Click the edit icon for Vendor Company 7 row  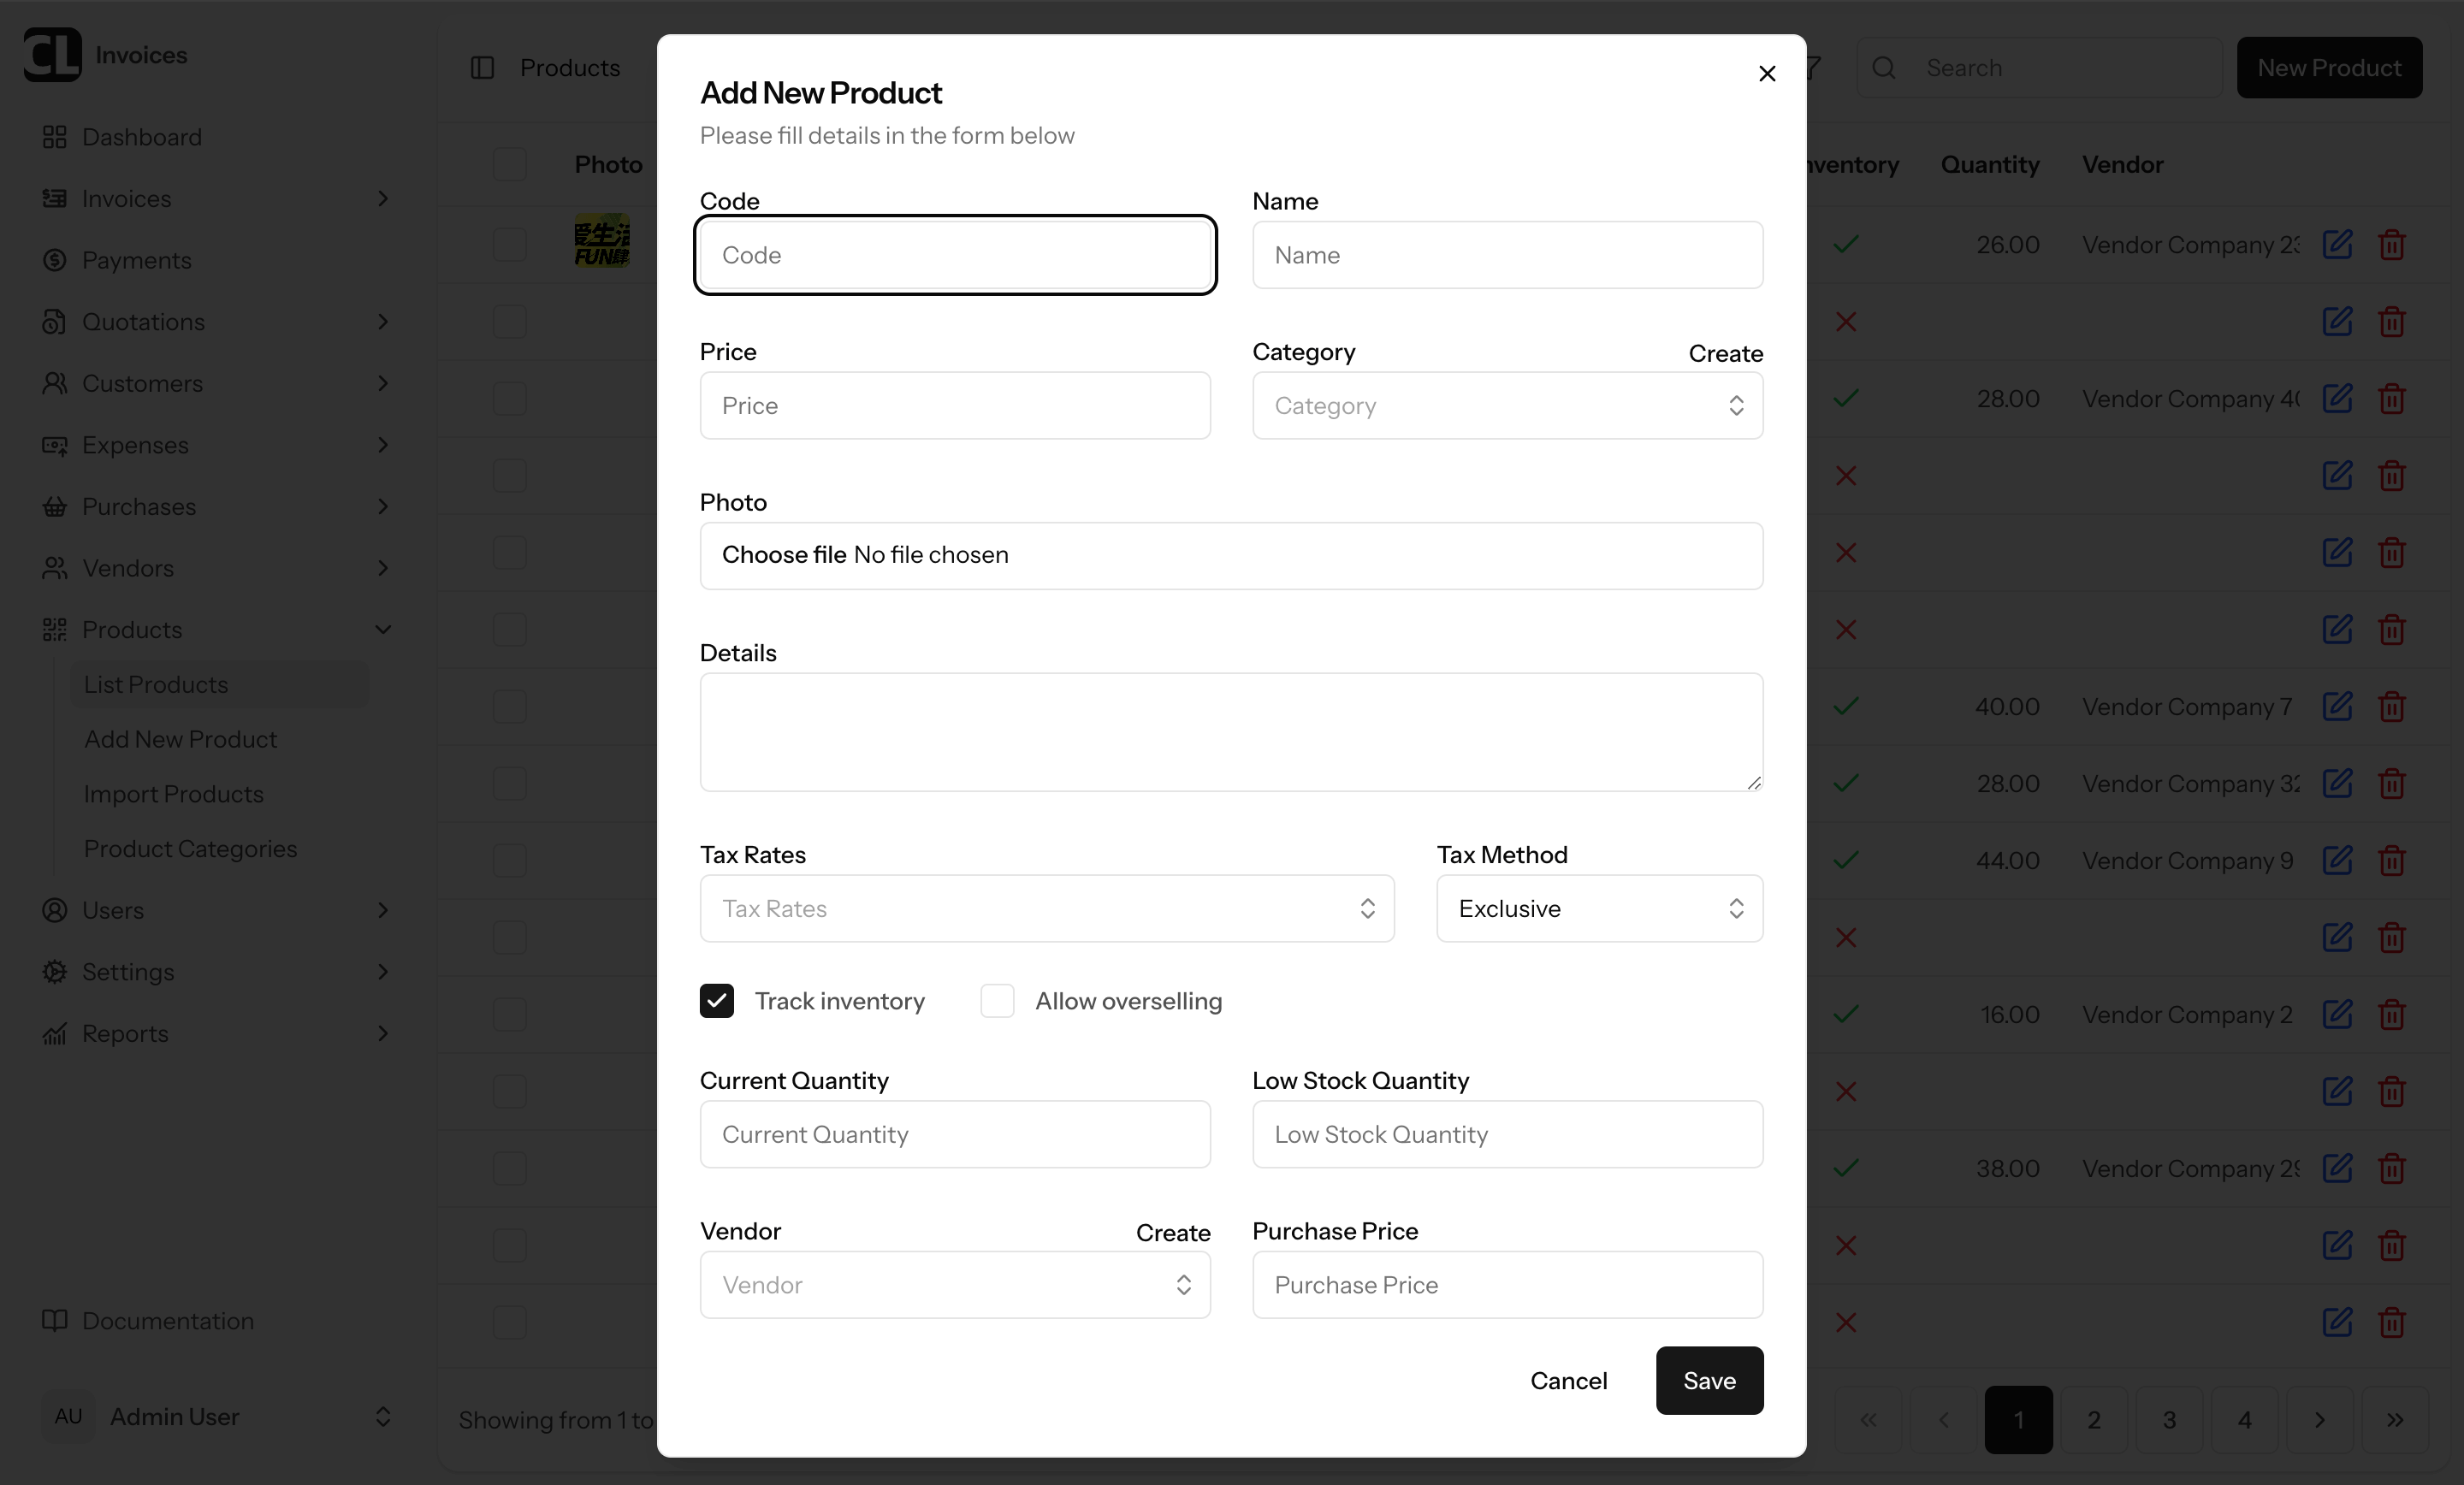click(2337, 706)
